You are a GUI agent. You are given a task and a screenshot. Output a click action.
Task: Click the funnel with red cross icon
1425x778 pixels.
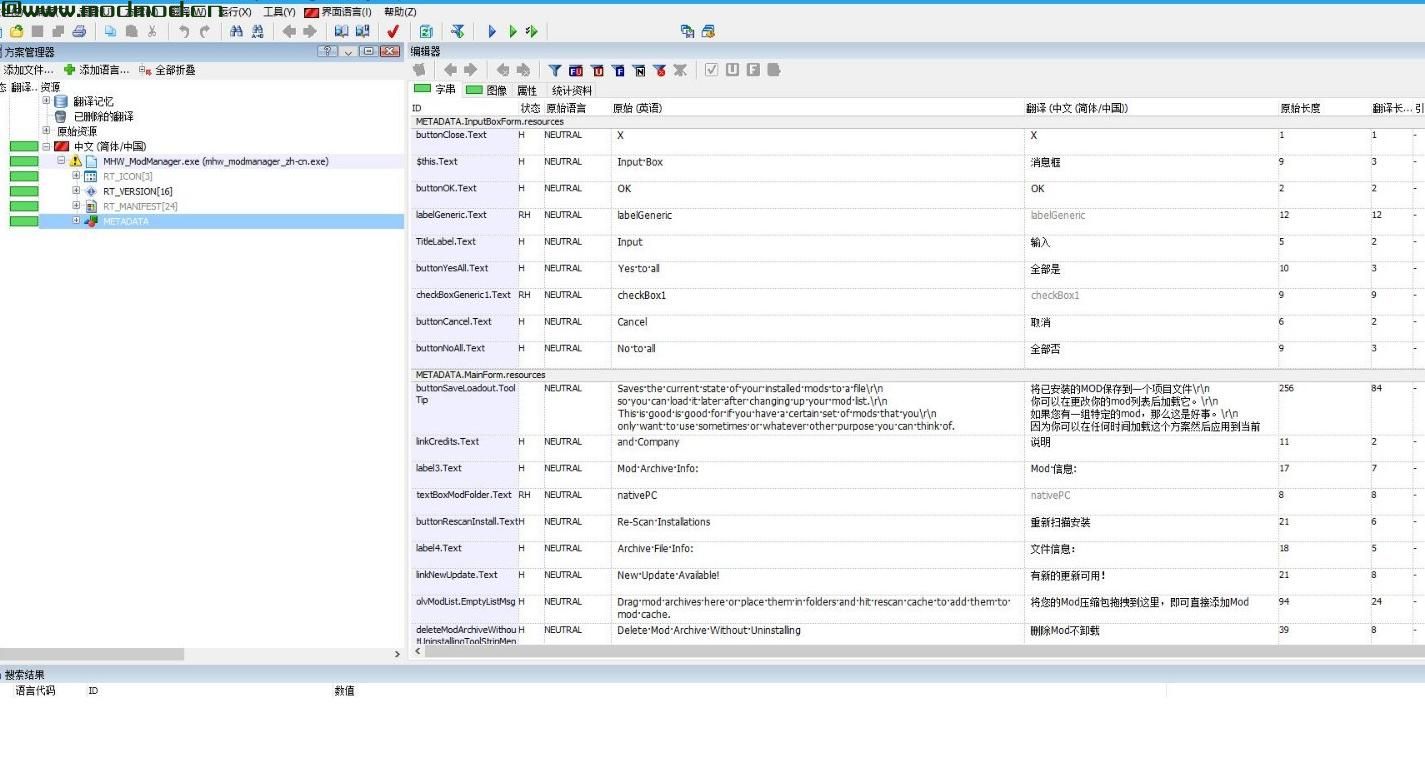click(x=659, y=70)
